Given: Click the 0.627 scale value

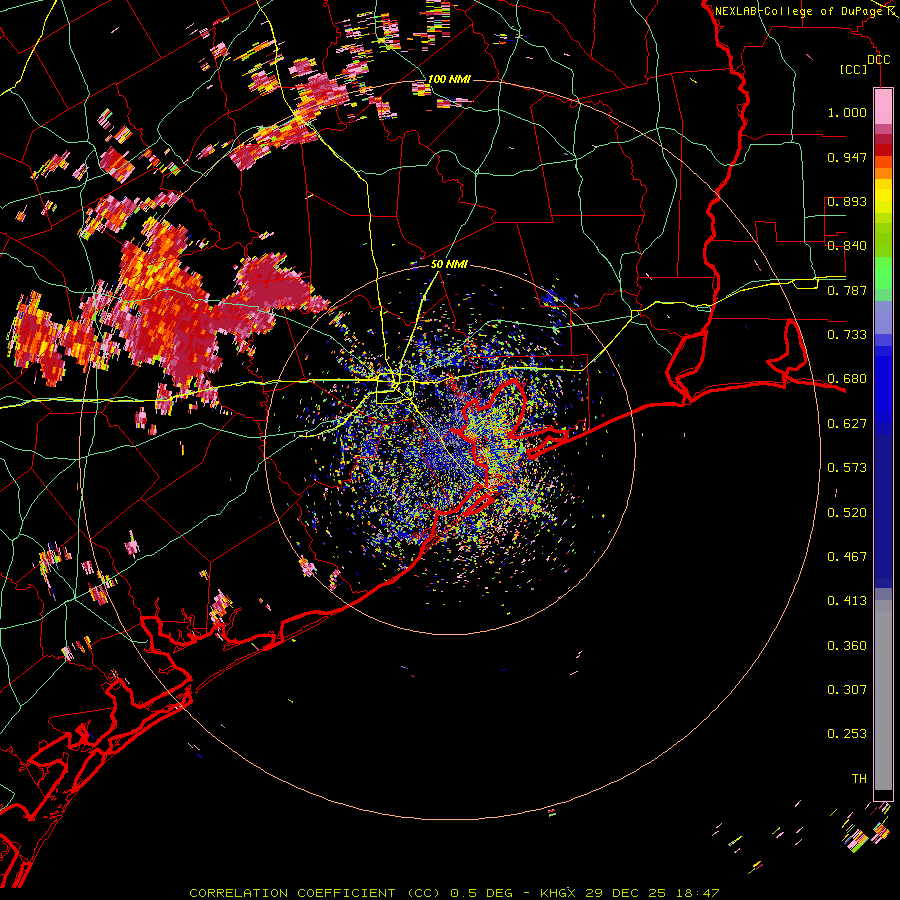Looking at the screenshot, I should (847, 424).
